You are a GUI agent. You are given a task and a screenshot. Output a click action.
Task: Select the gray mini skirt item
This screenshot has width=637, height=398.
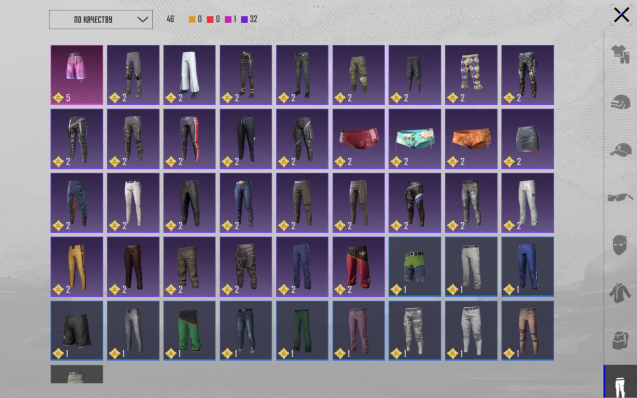527,139
